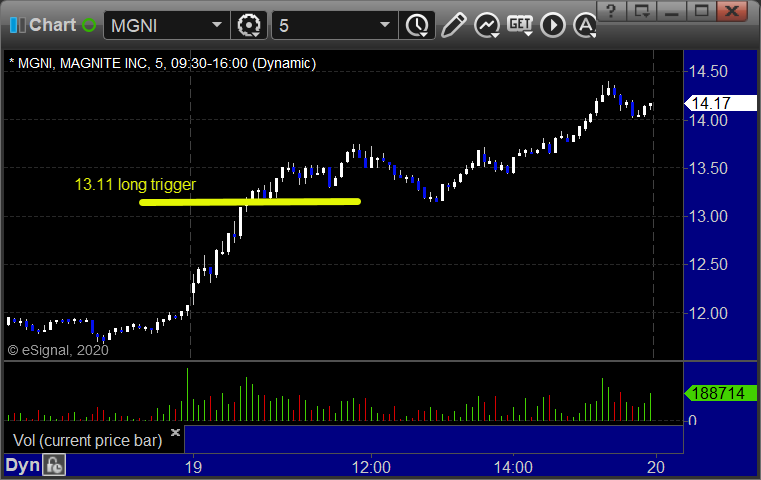
Task: Click the GET toolbar icon
Action: [520, 25]
